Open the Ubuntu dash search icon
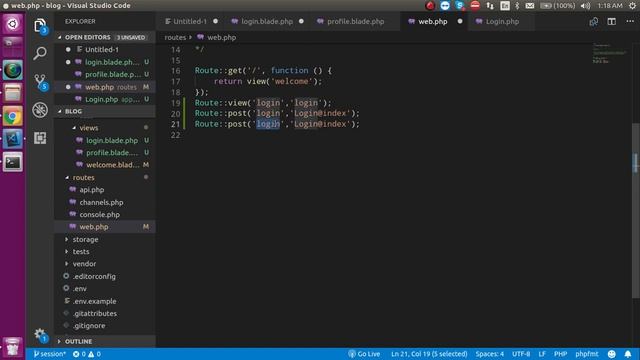Image resolution: width=640 pixels, height=360 pixels. pyautogui.click(x=13, y=24)
